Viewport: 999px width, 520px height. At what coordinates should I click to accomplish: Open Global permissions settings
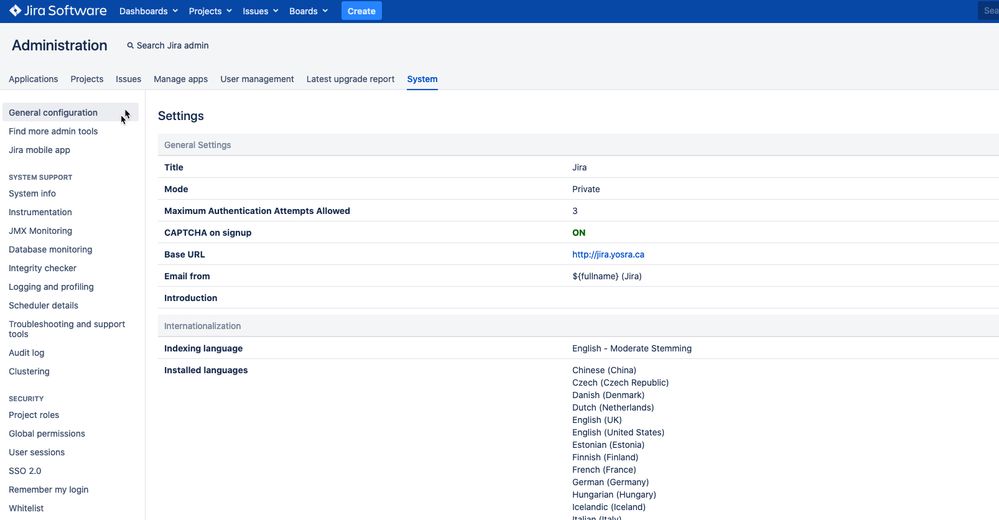46,434
